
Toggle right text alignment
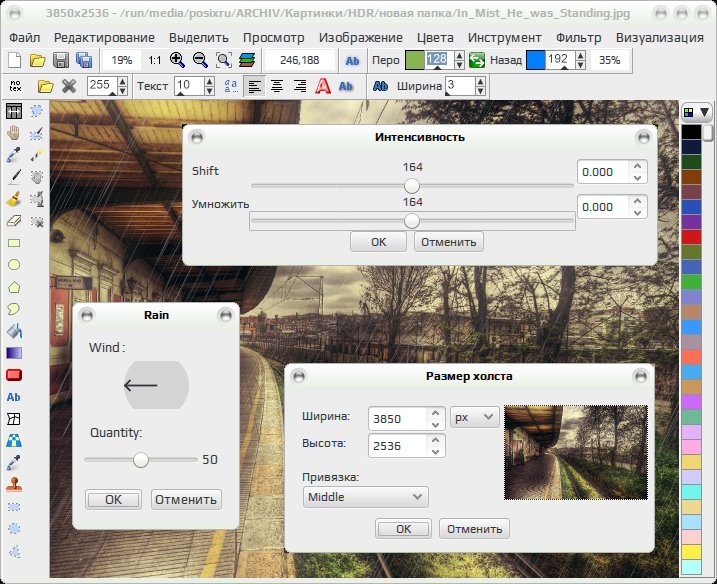(x=300, y=86)
